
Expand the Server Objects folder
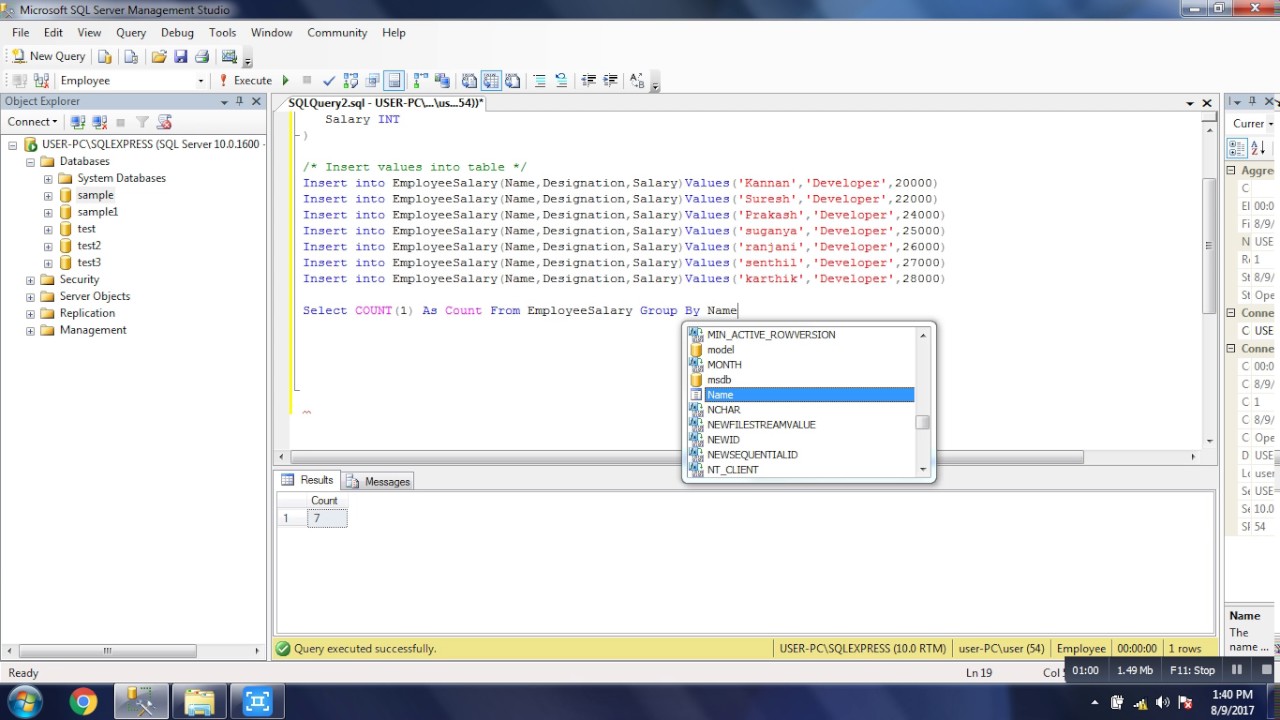(x=30, y=297)
